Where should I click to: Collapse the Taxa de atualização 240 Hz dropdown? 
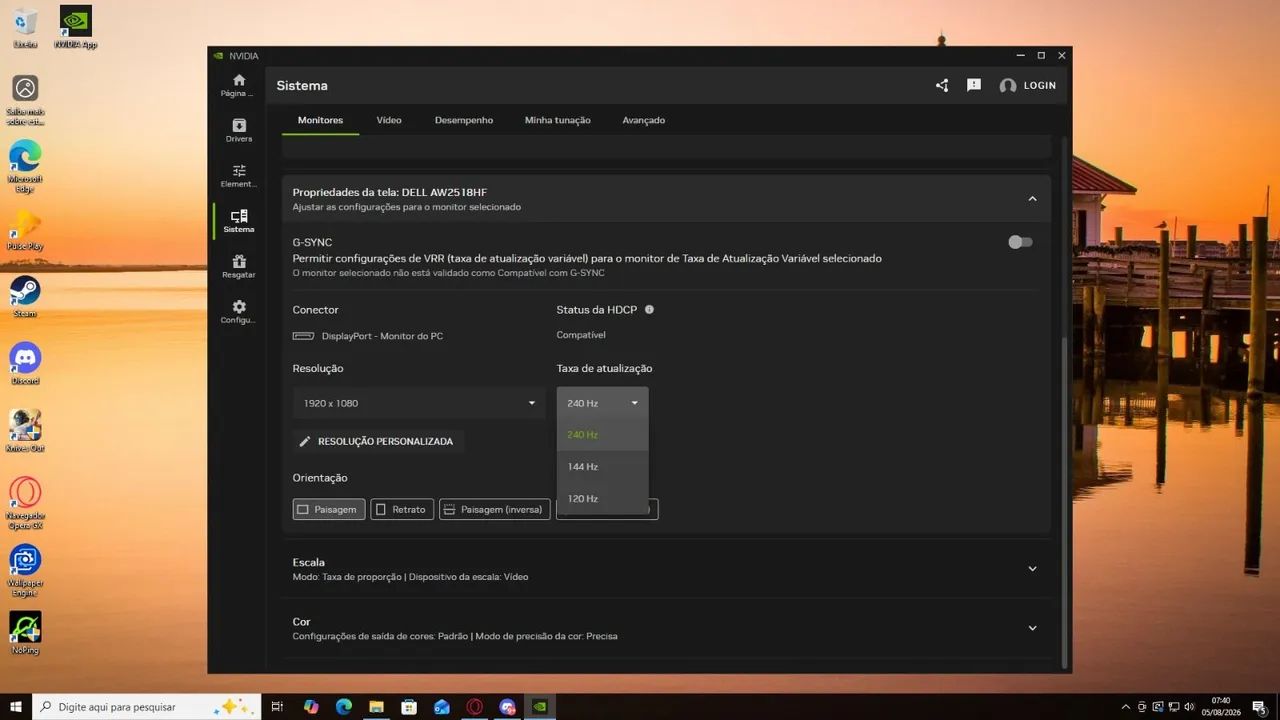pos(603,403)
